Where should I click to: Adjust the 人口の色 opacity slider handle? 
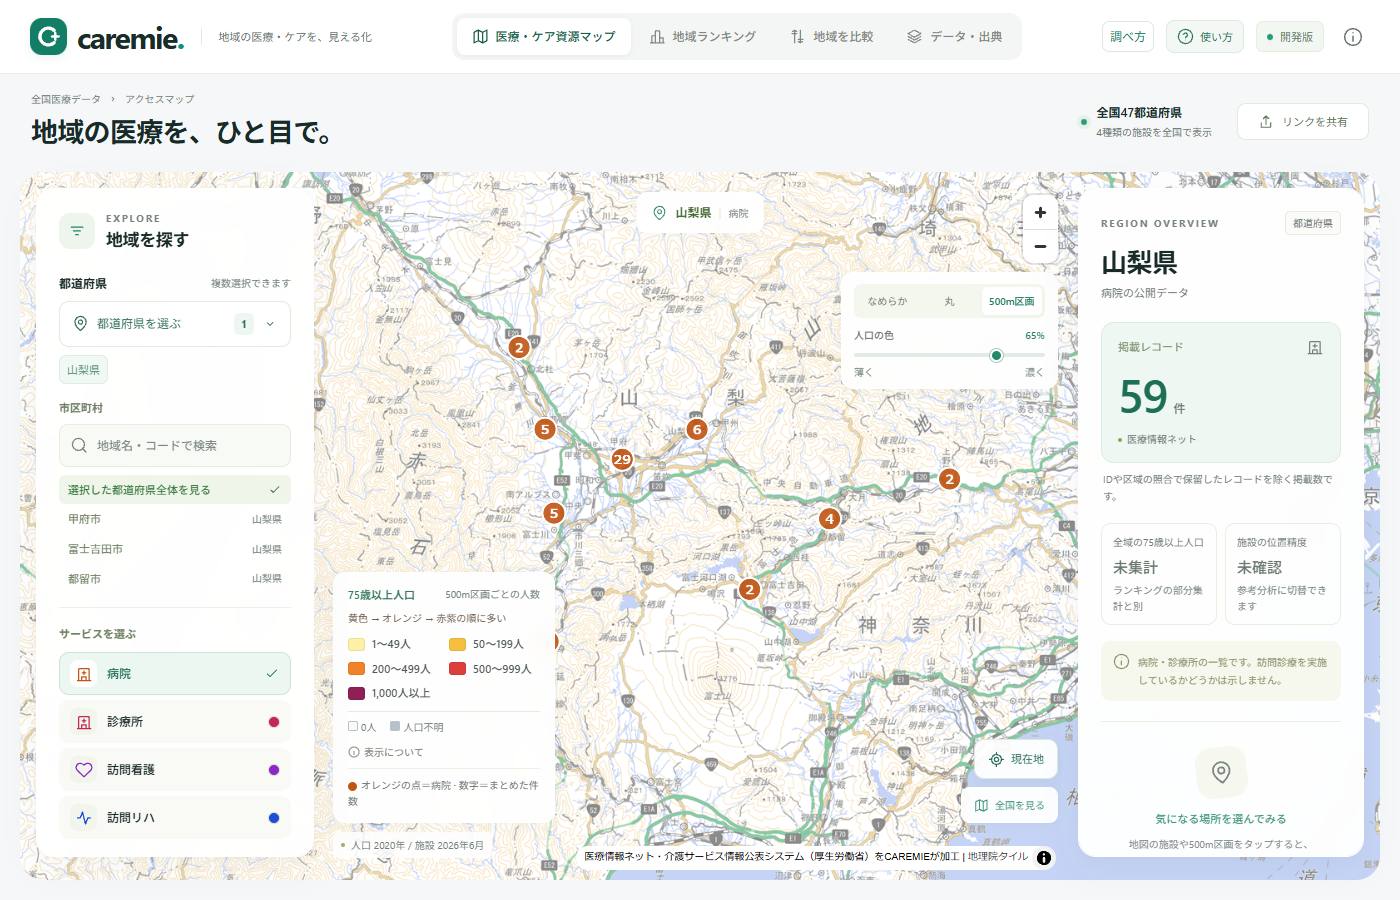996,355
